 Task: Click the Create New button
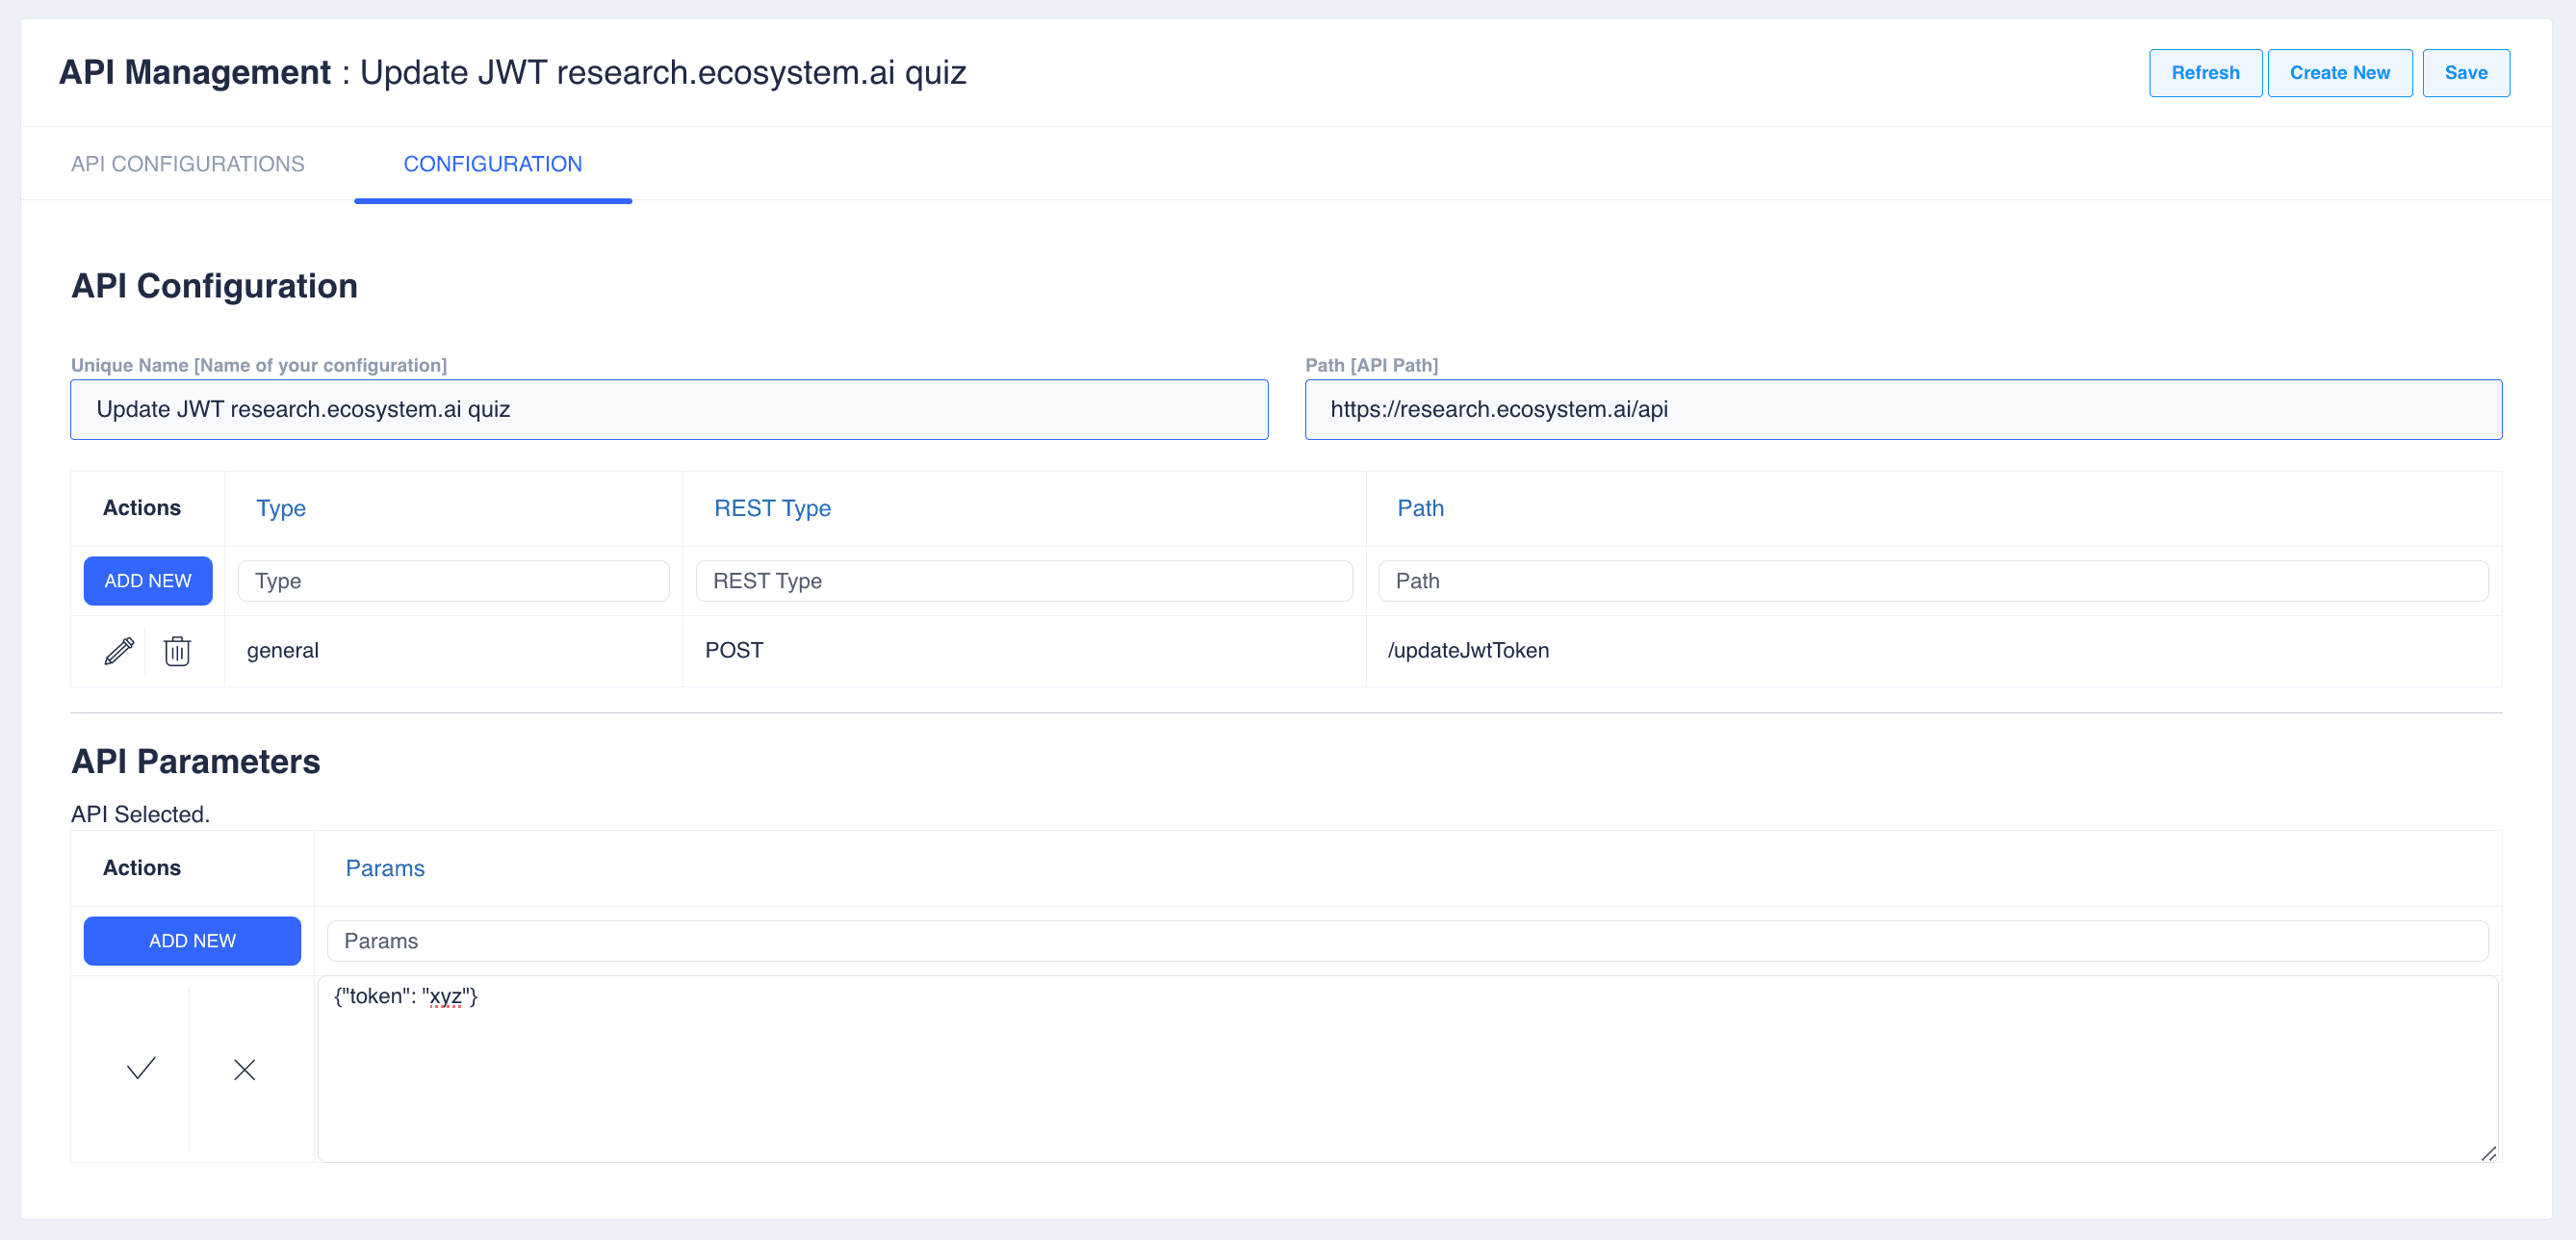[x=2339, y=73]
